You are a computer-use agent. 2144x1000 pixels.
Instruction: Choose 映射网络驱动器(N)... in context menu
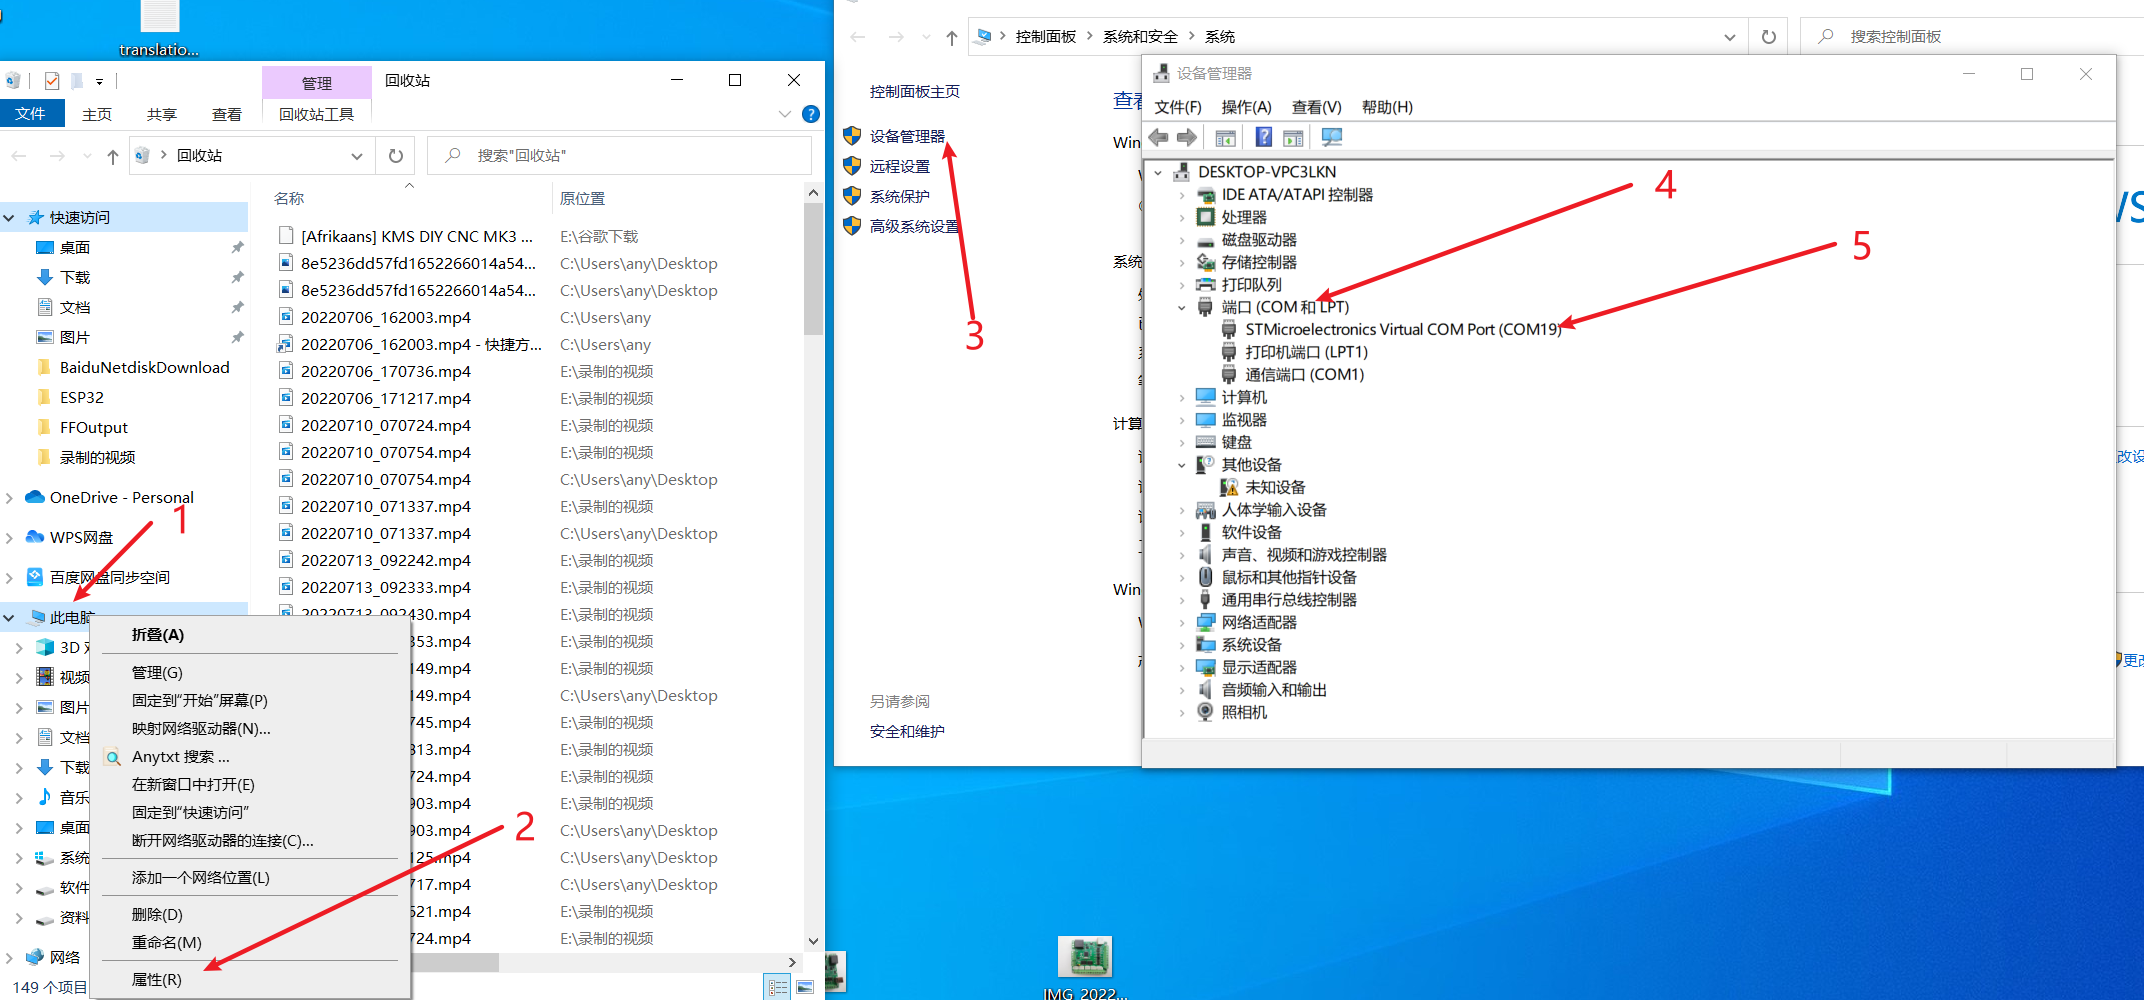click(250, 729)
